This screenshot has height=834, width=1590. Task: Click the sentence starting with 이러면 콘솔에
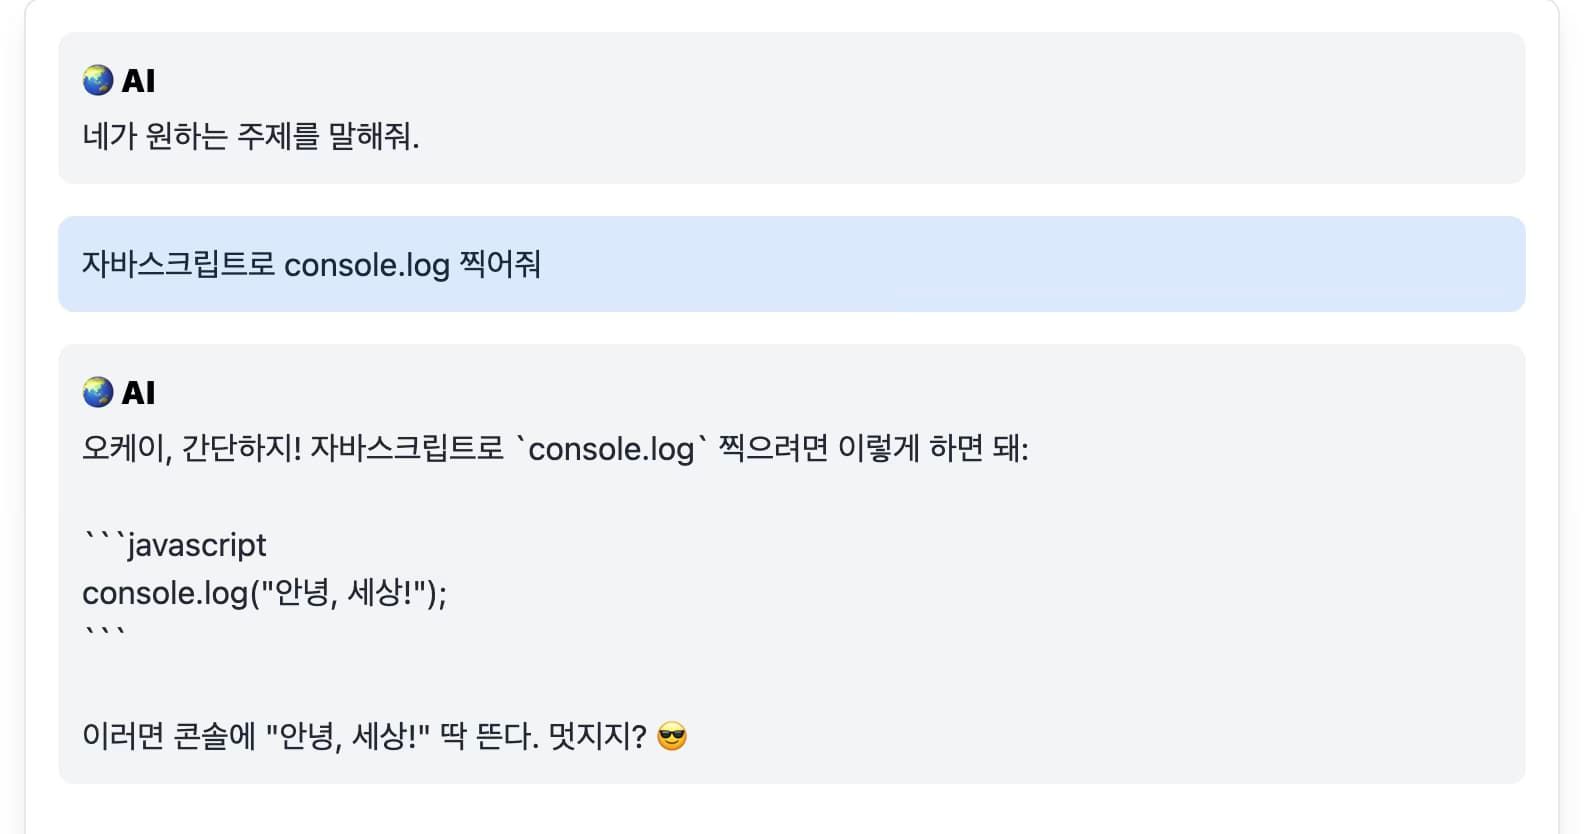(385, 737)
